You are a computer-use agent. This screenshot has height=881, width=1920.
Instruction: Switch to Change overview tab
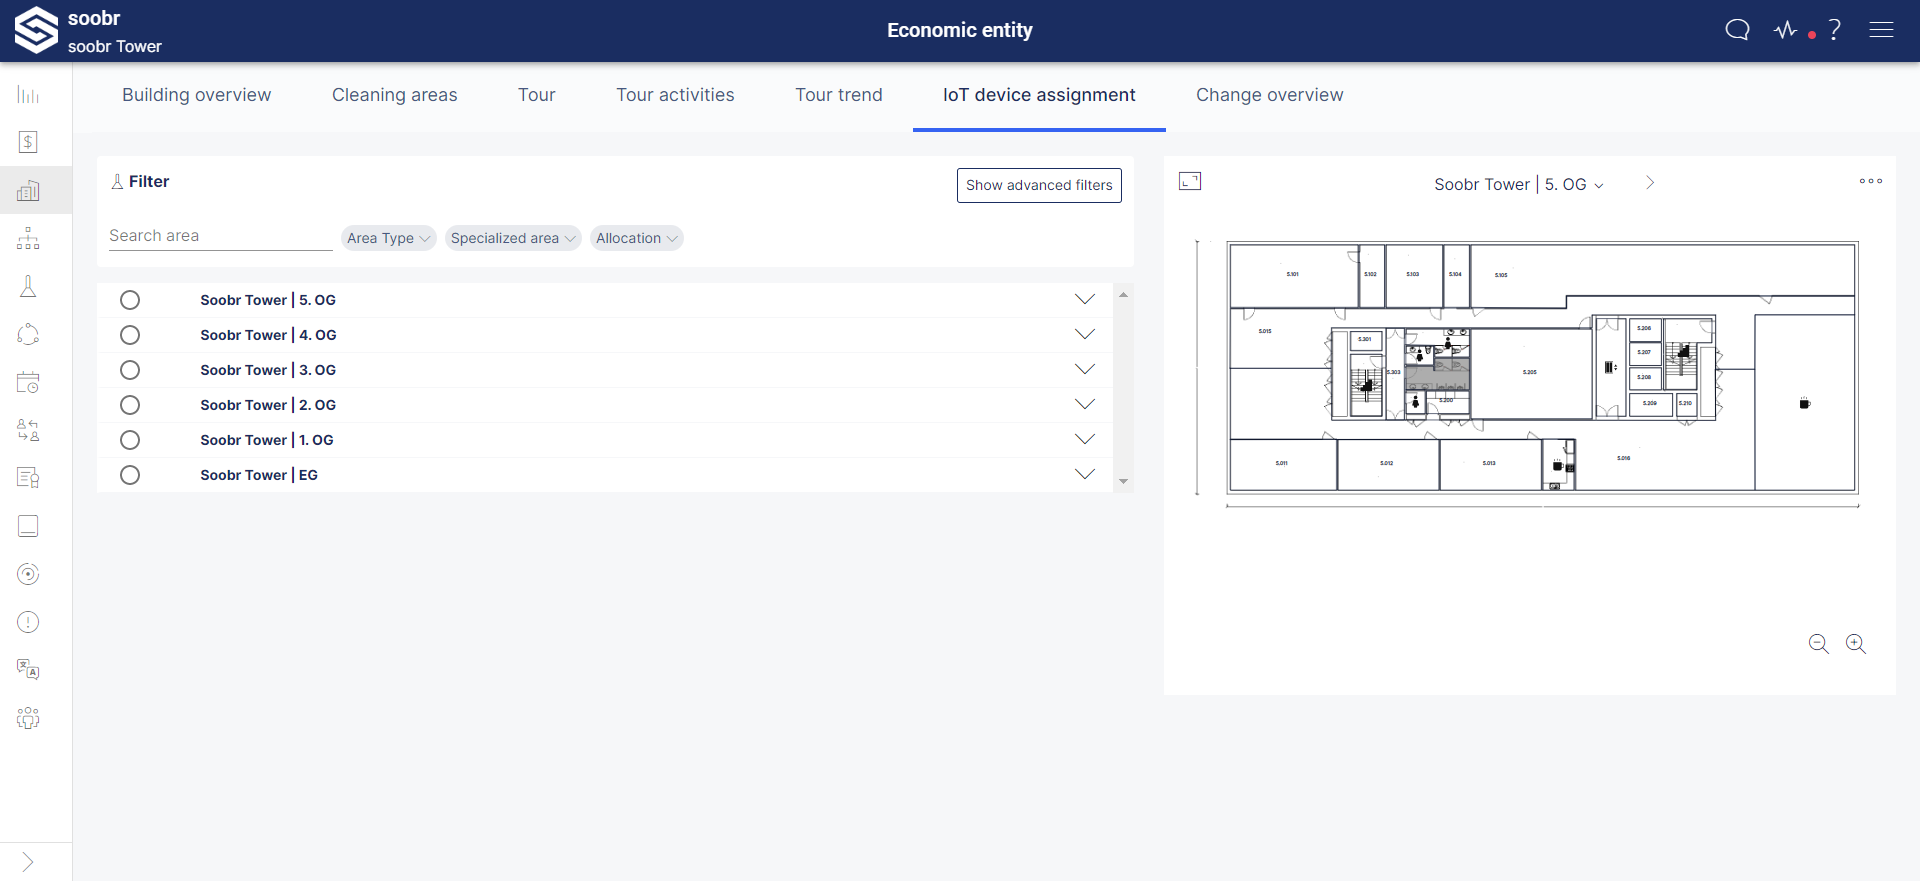tap(1270, 95)
